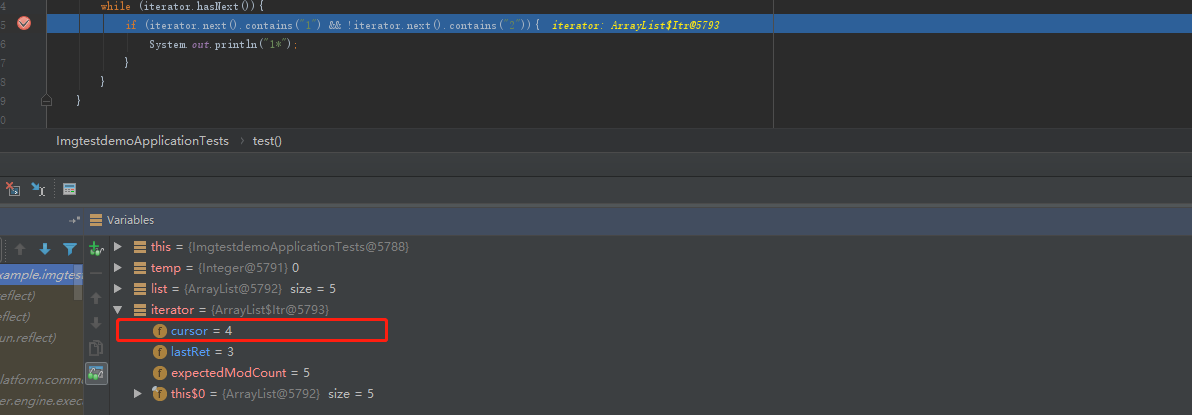Viewport: 1192px width, 415px height.
Task: Click the test() breadcrumb item
Action: 267,141
